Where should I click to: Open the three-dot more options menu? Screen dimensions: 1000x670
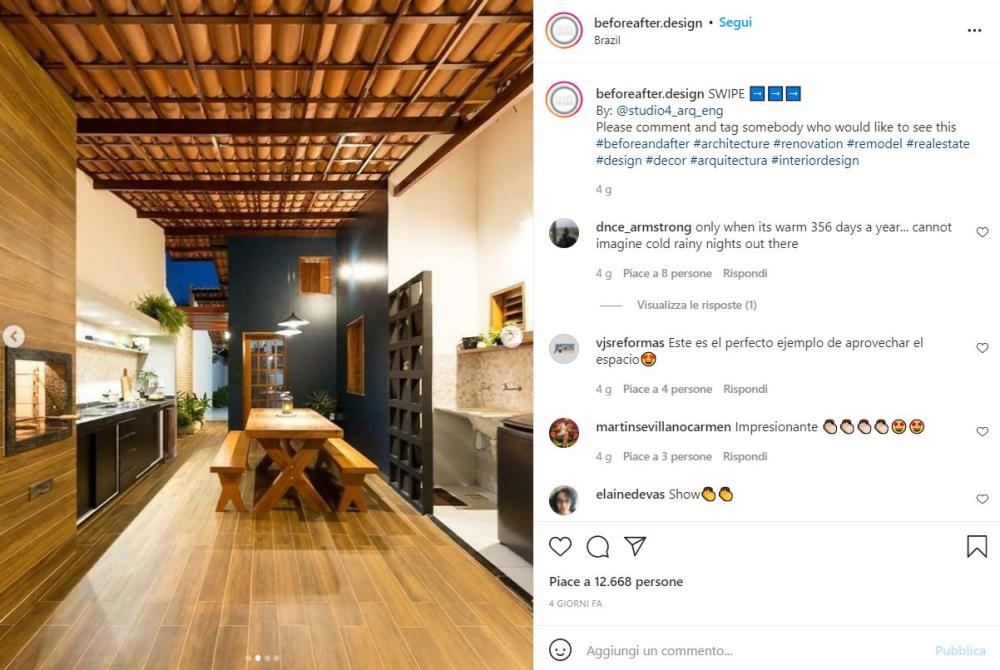pos(974,30)
